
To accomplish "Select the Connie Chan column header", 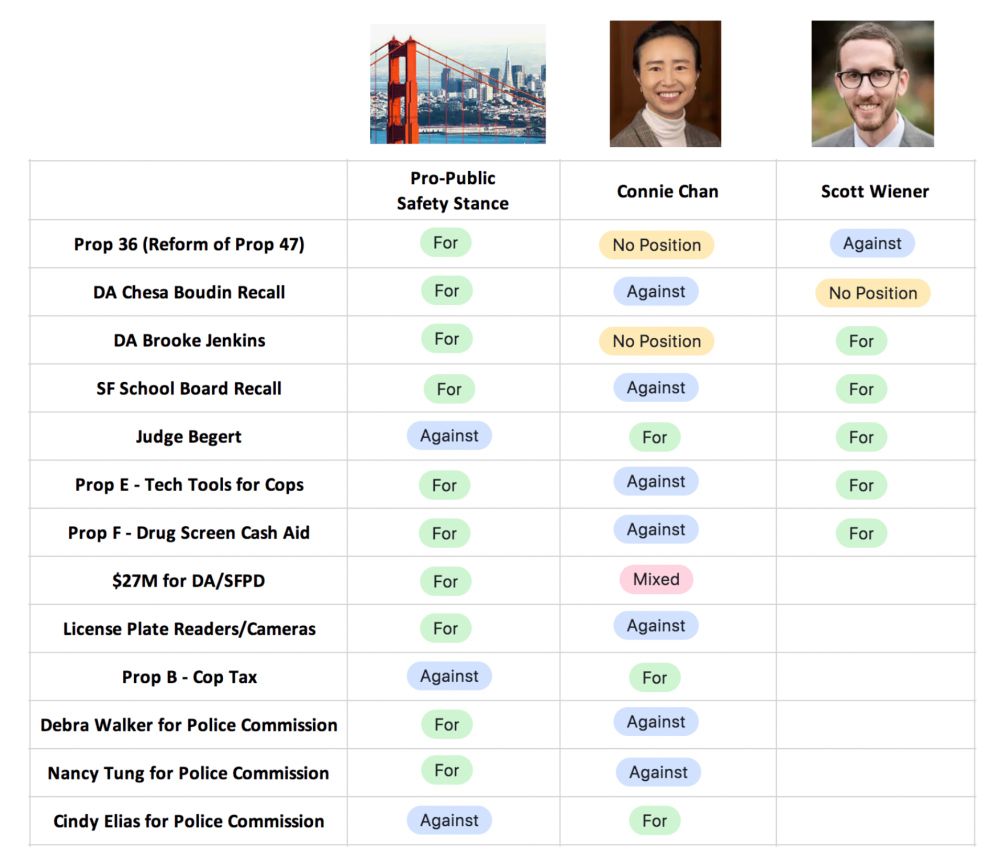I will coord(667,191).
